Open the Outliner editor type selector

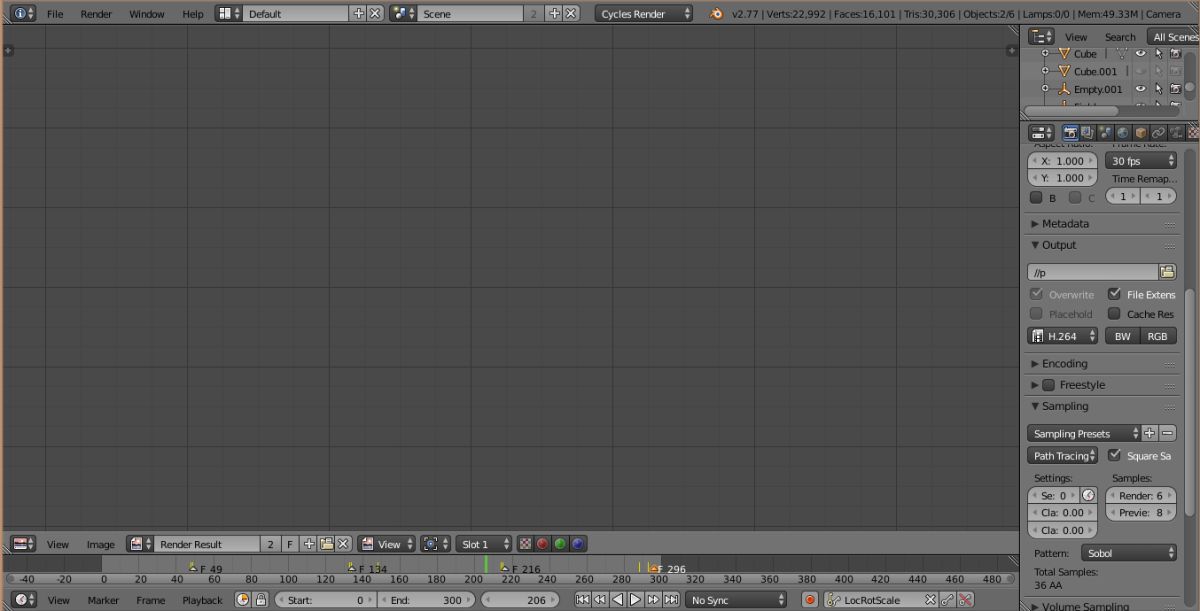tap(1041, 36)
